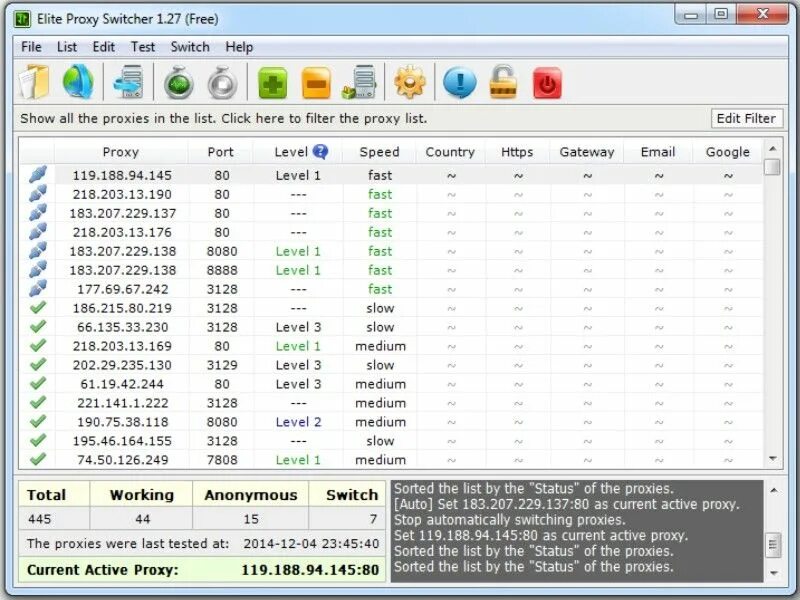Image resolution: width=800 pixels, height=600 pixels.
Task: Click proxy list scrollbar up arrow
Action: coord(772,148)
